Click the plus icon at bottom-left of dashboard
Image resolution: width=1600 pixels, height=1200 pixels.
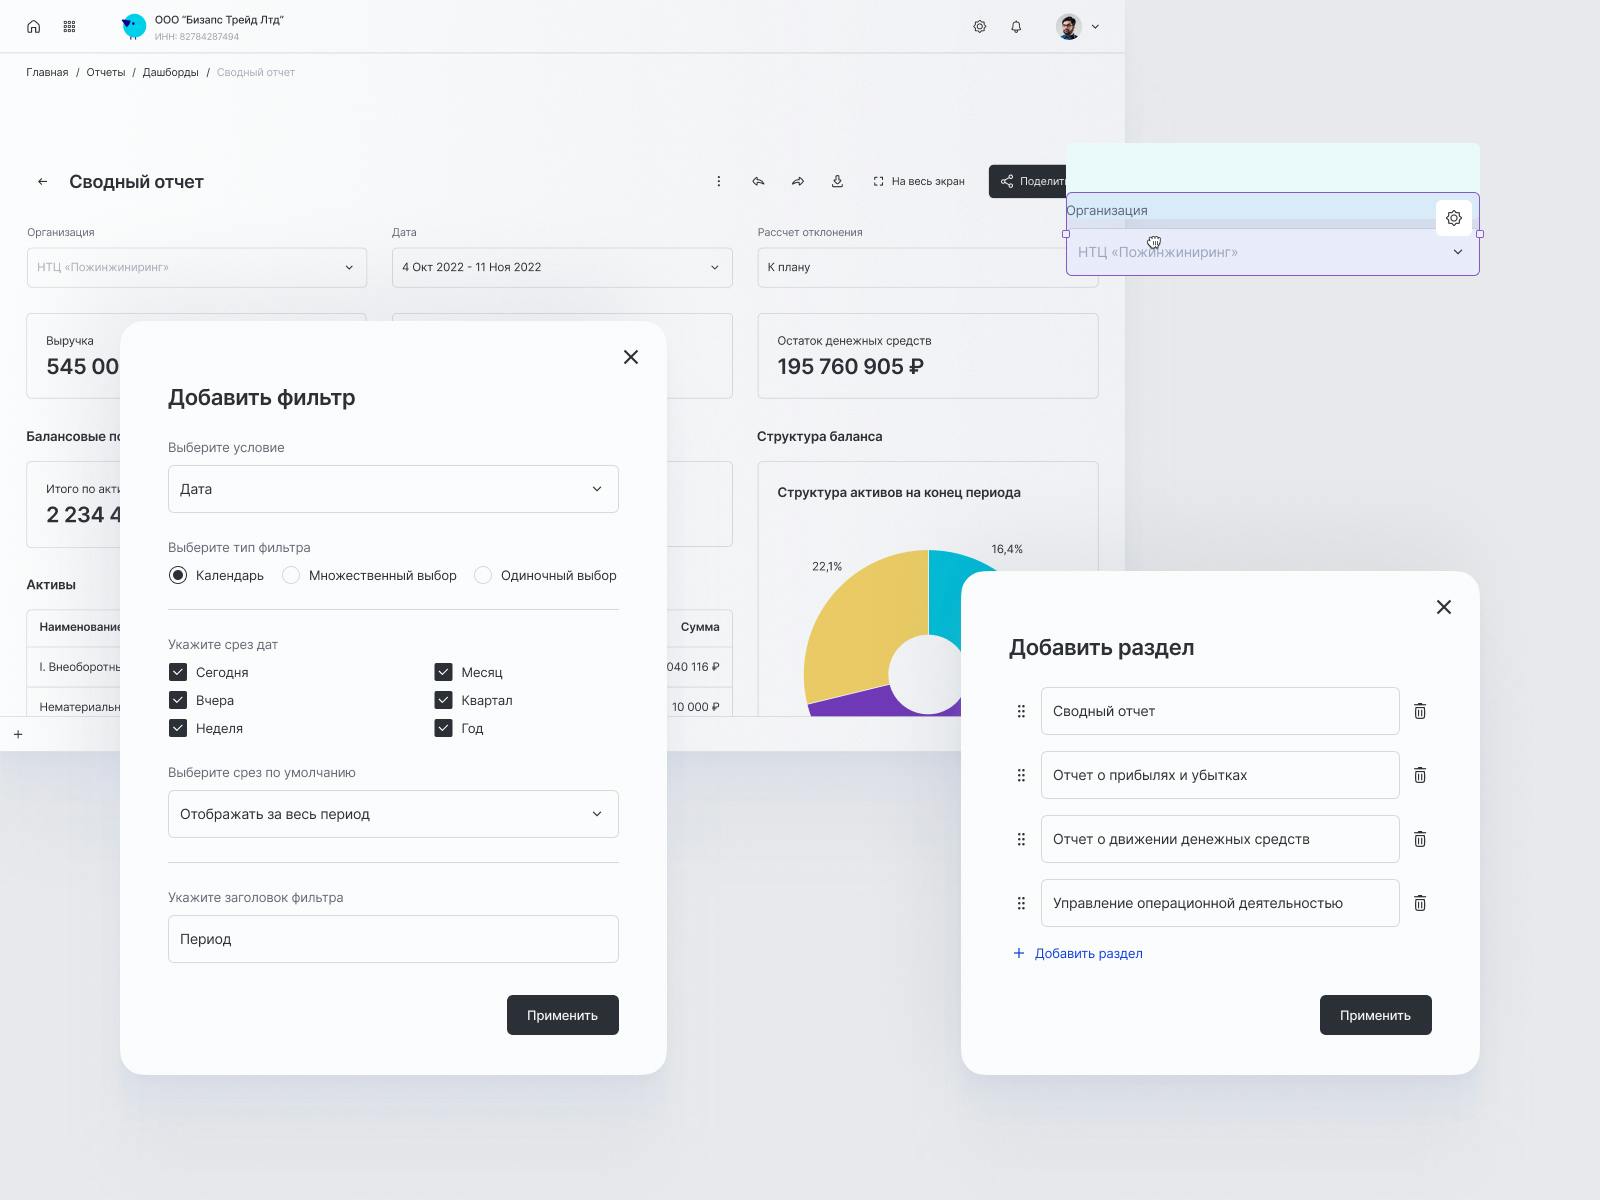[x=18, y=734]
